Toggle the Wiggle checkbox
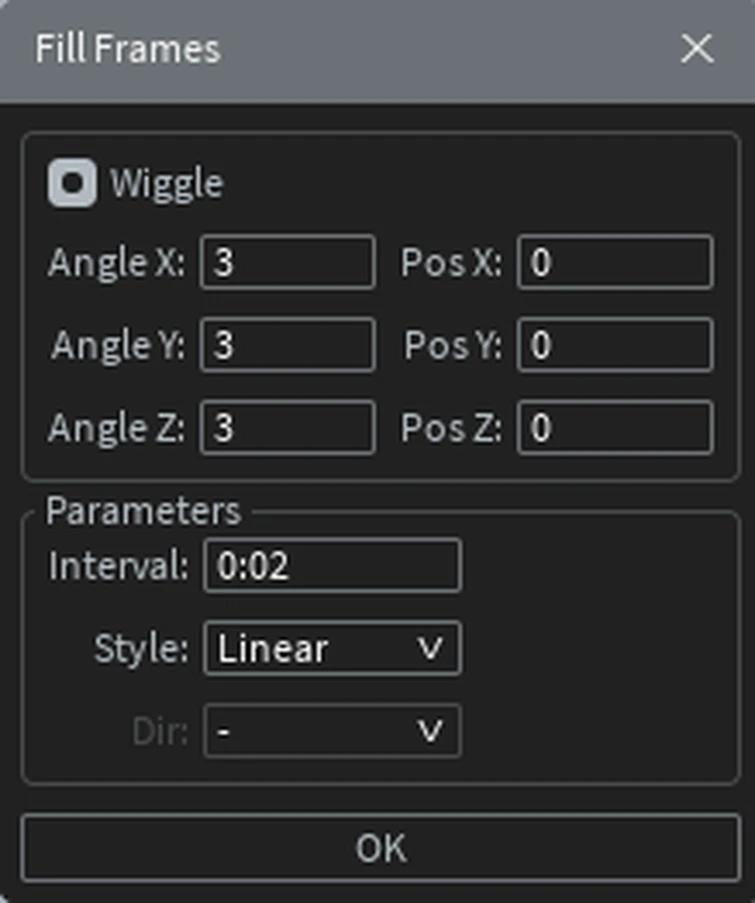 point(72,184)
